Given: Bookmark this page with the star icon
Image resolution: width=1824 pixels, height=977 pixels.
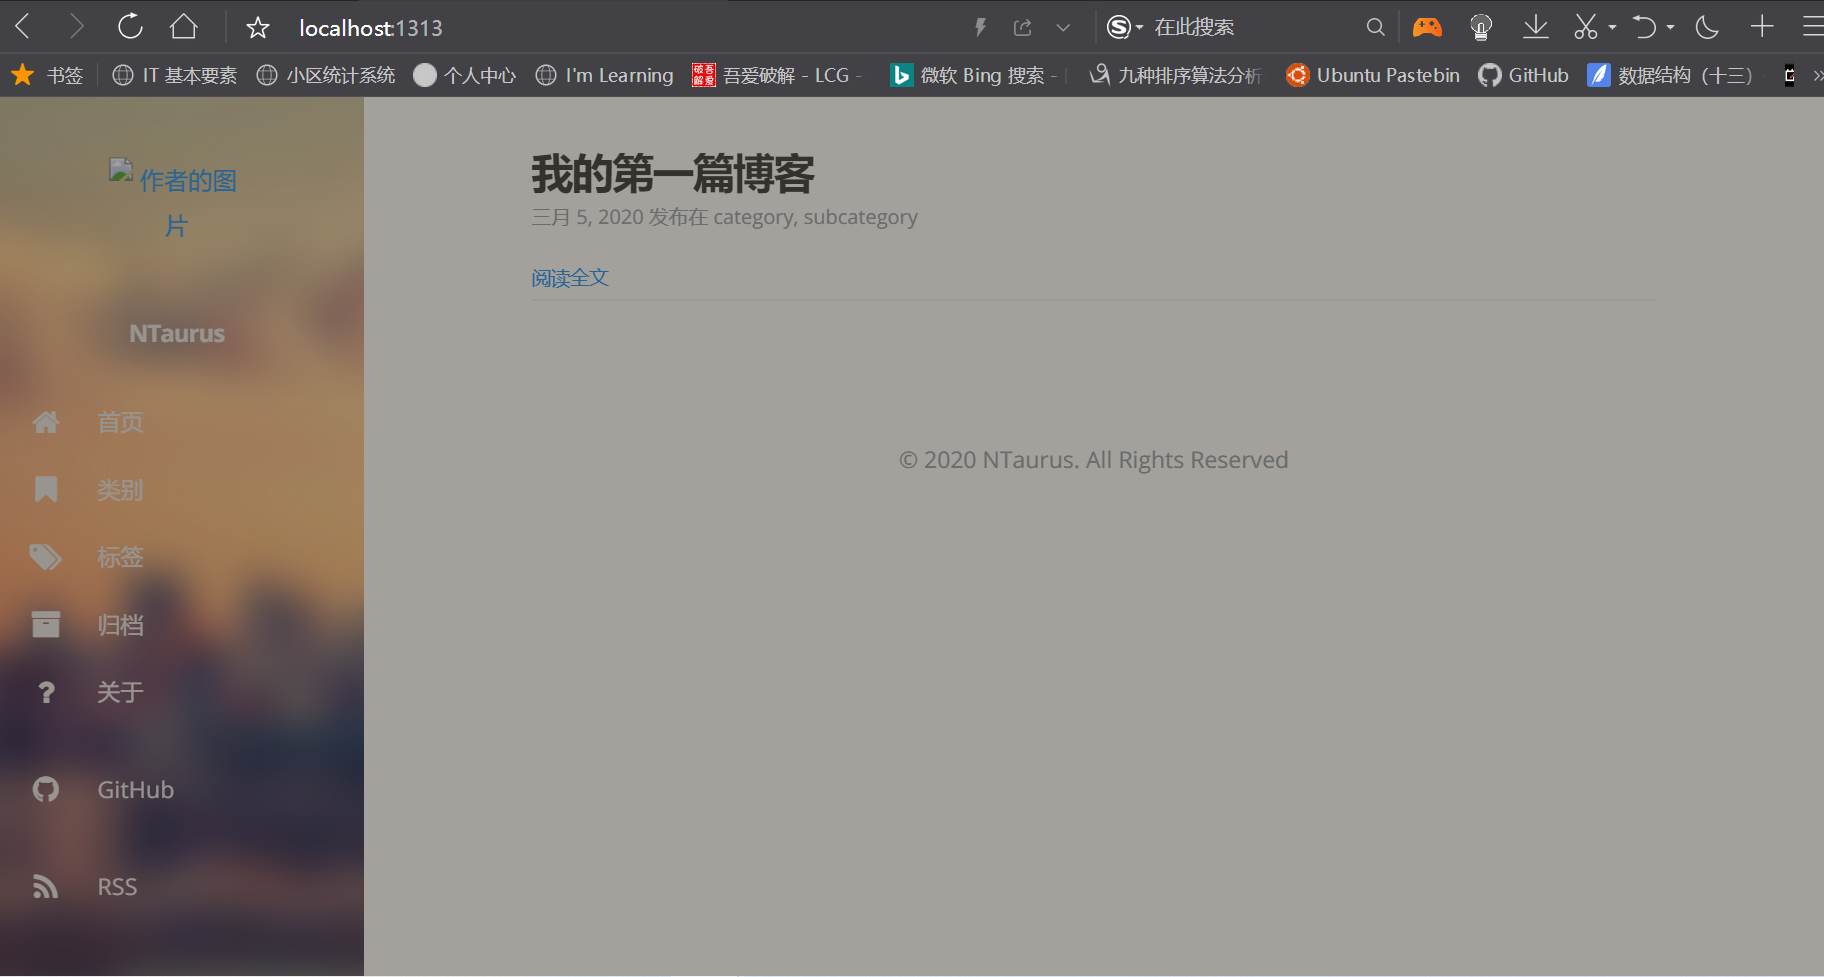Looking at the screenshot, I should pos(258,27).
